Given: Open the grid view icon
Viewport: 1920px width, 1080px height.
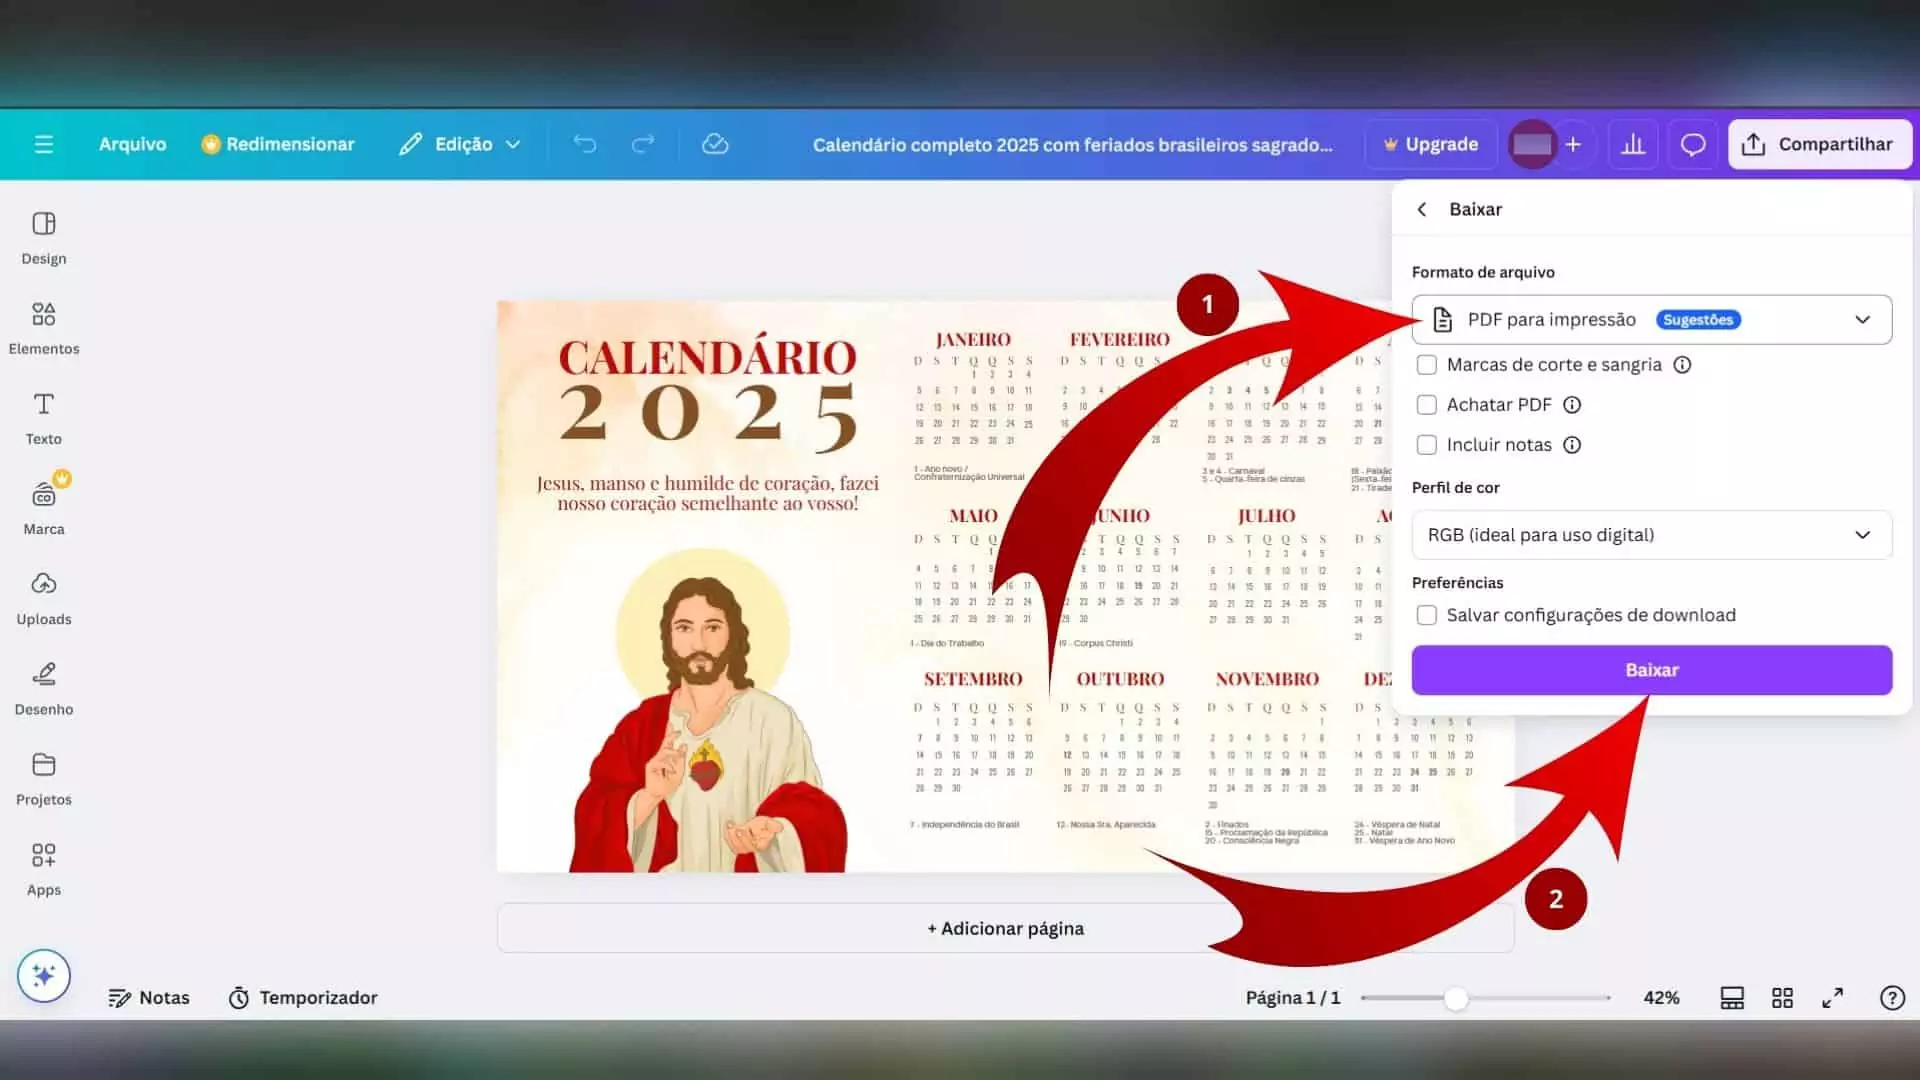Looking at the screenshot, I should click(1782, 998).
